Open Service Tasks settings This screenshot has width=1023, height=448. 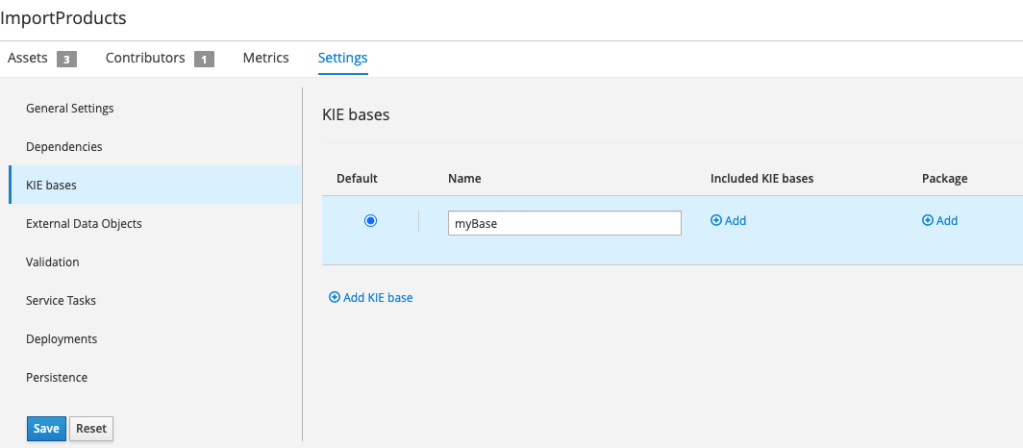point(61,301)
